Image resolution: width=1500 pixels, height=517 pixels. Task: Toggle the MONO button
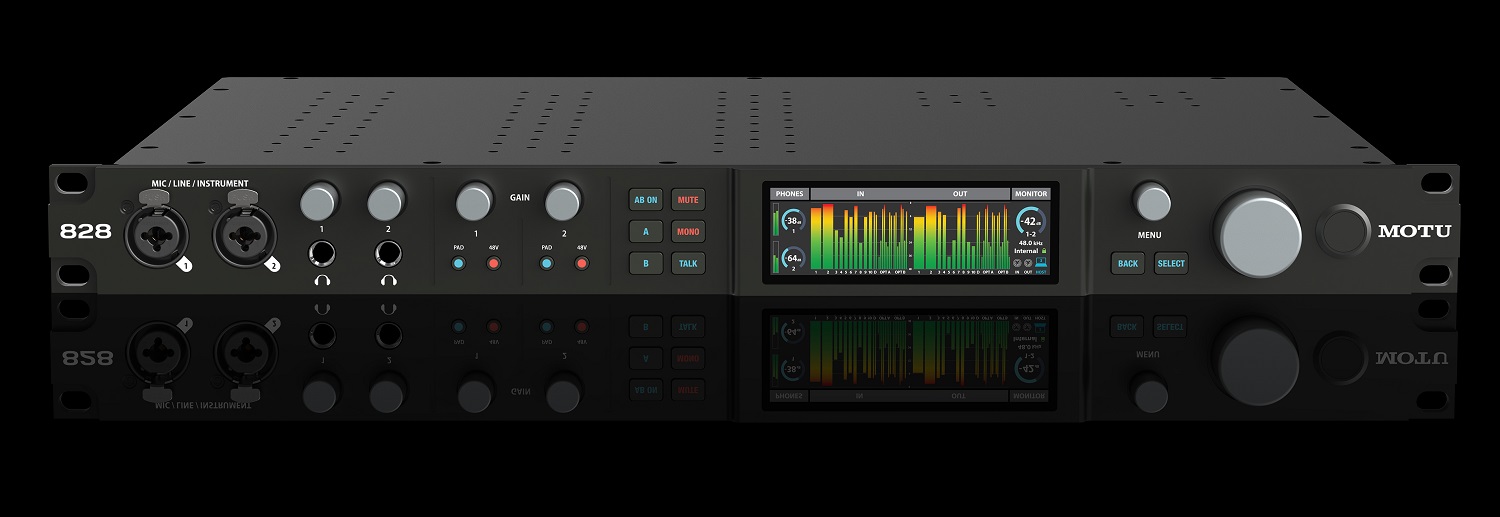(x=688, y=232)
